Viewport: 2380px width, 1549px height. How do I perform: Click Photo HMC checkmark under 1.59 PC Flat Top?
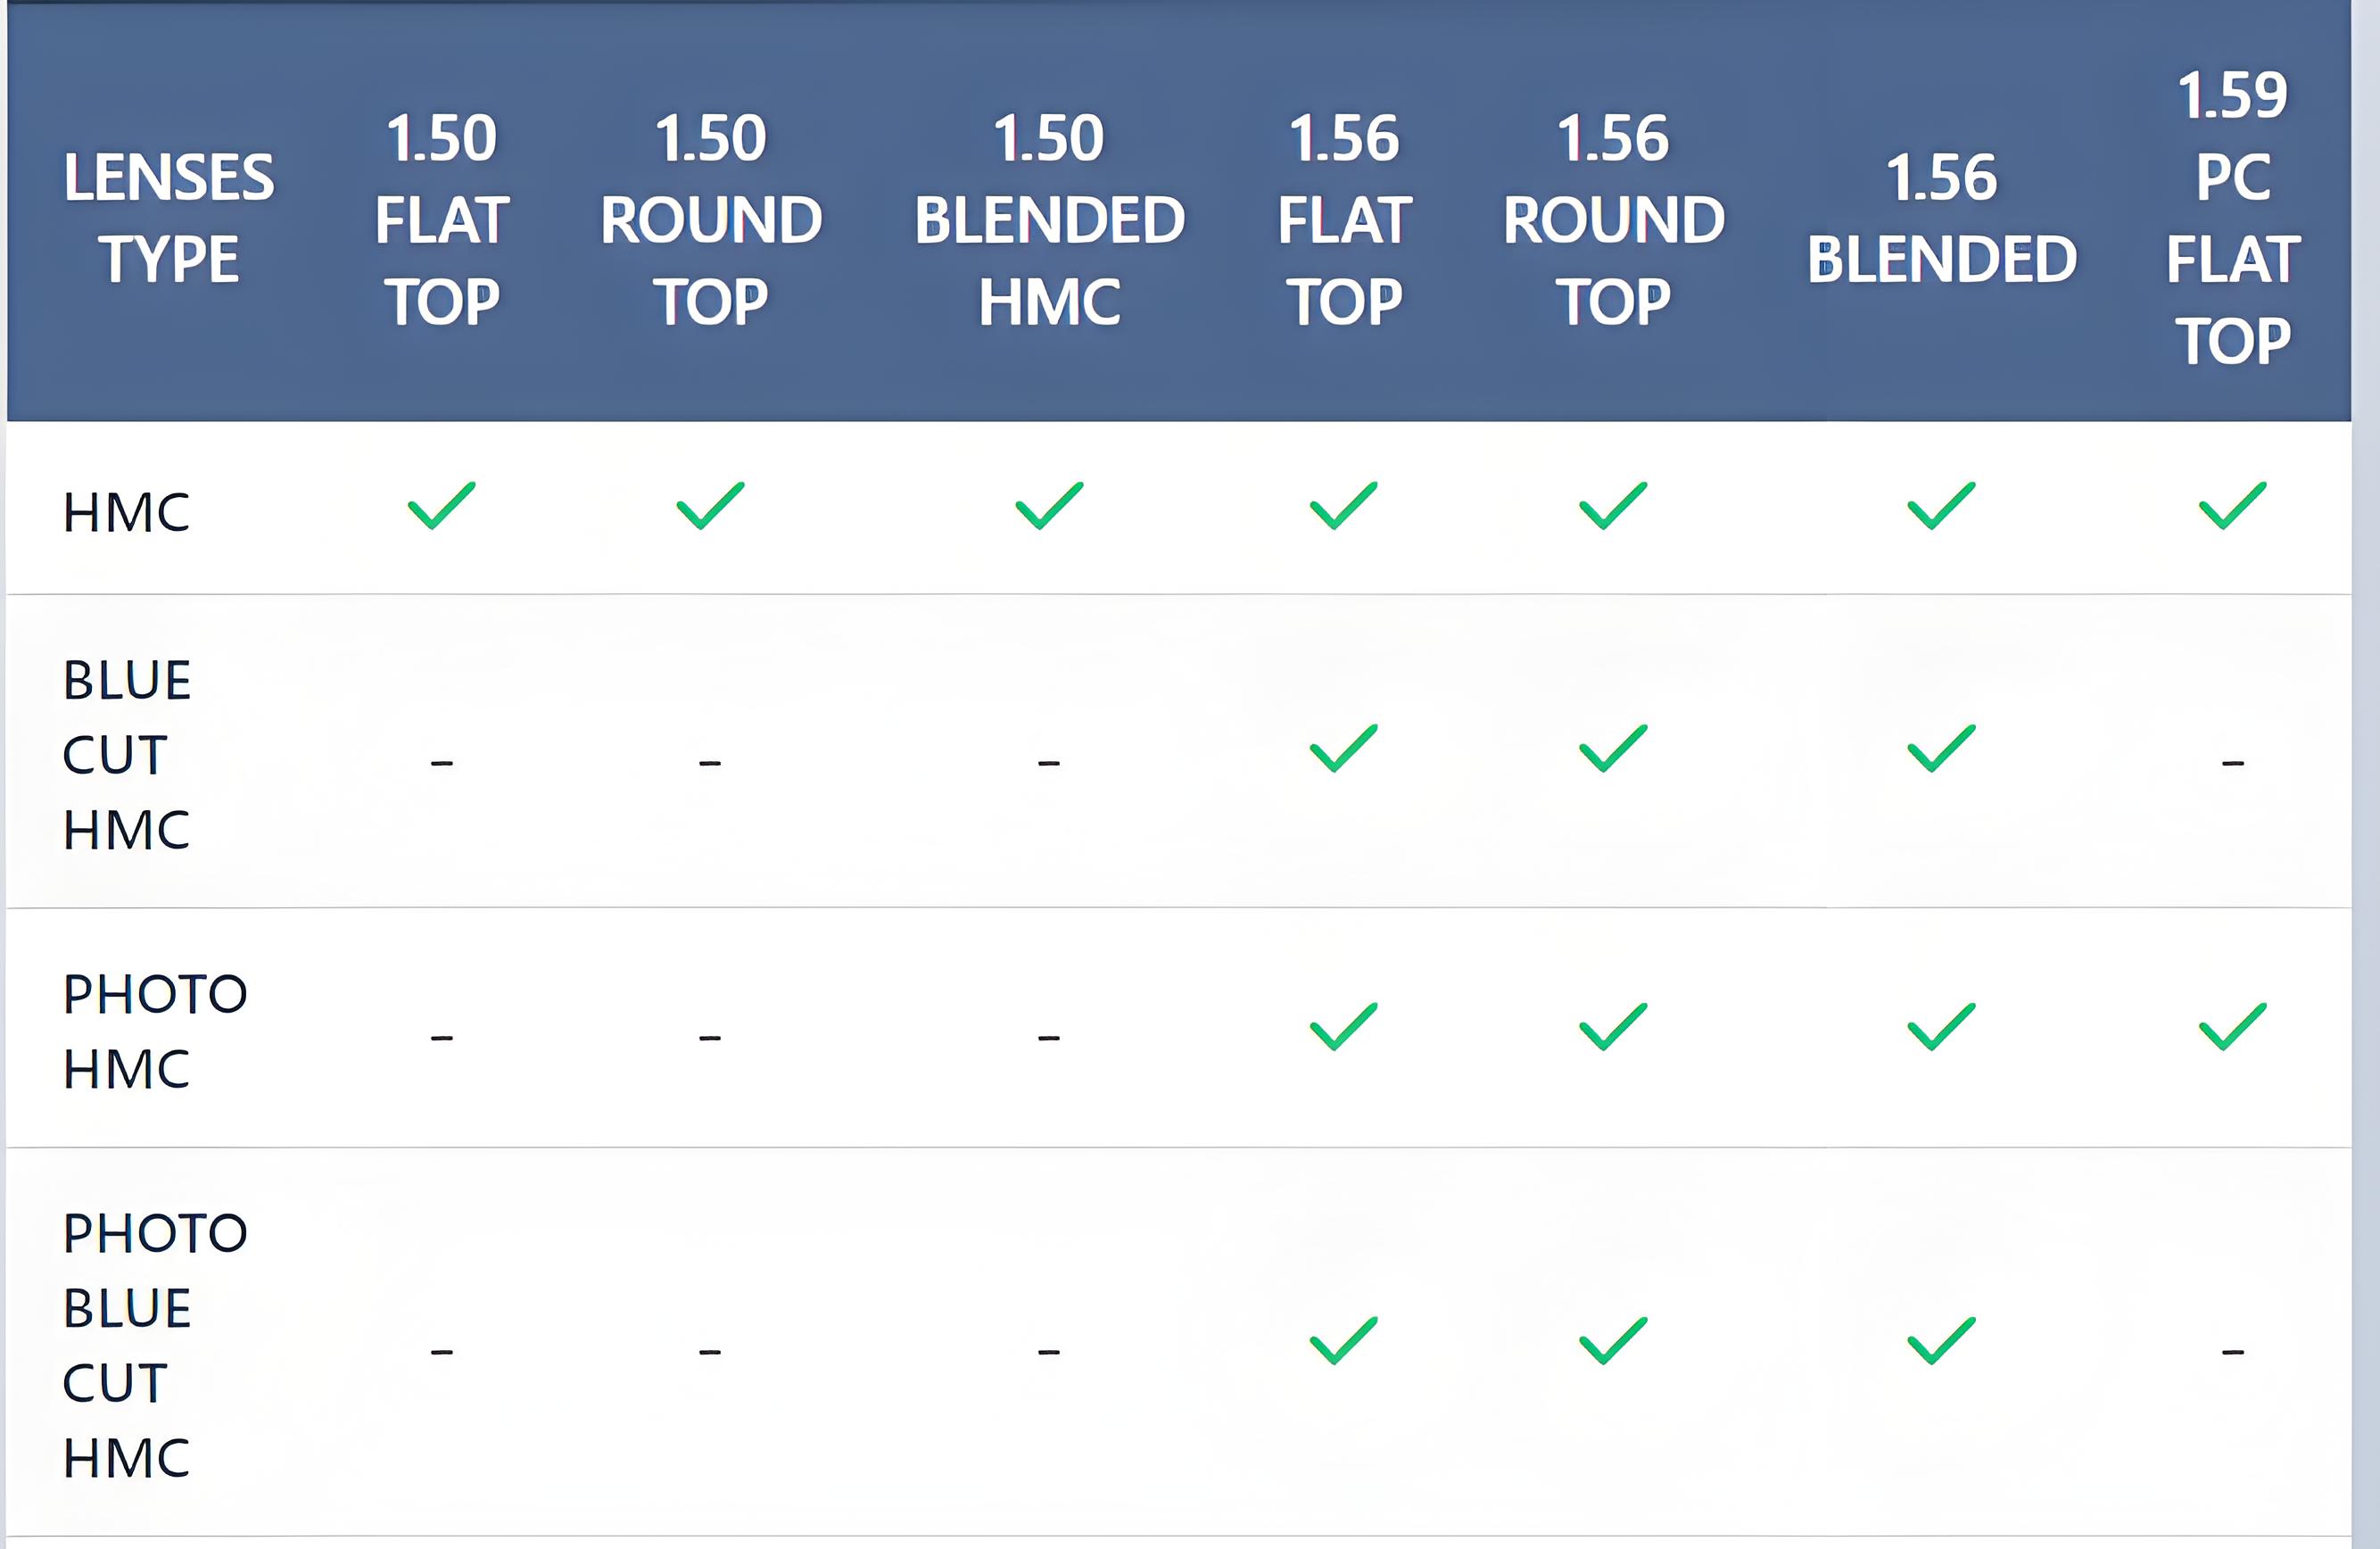click(x=2232, y=1027)
